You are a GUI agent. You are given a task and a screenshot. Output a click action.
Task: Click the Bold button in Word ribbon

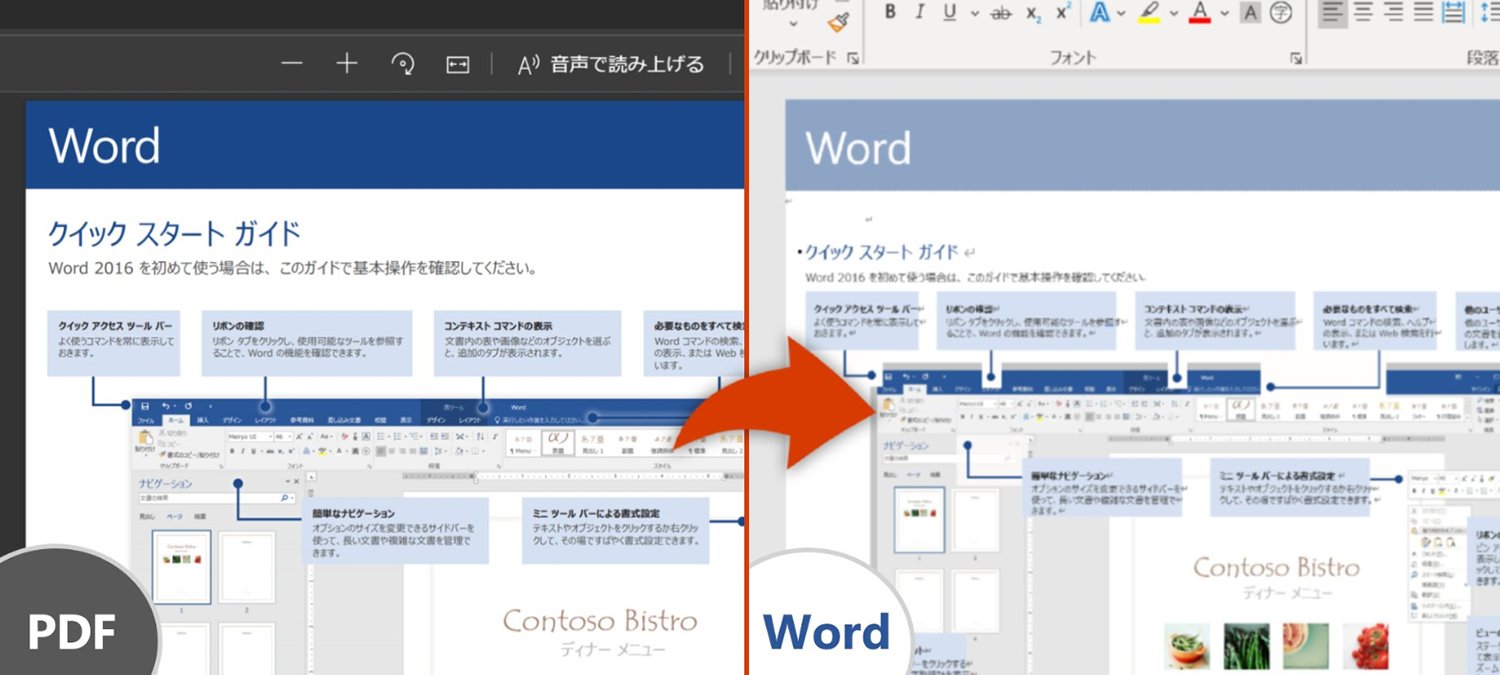pos(890,13)
